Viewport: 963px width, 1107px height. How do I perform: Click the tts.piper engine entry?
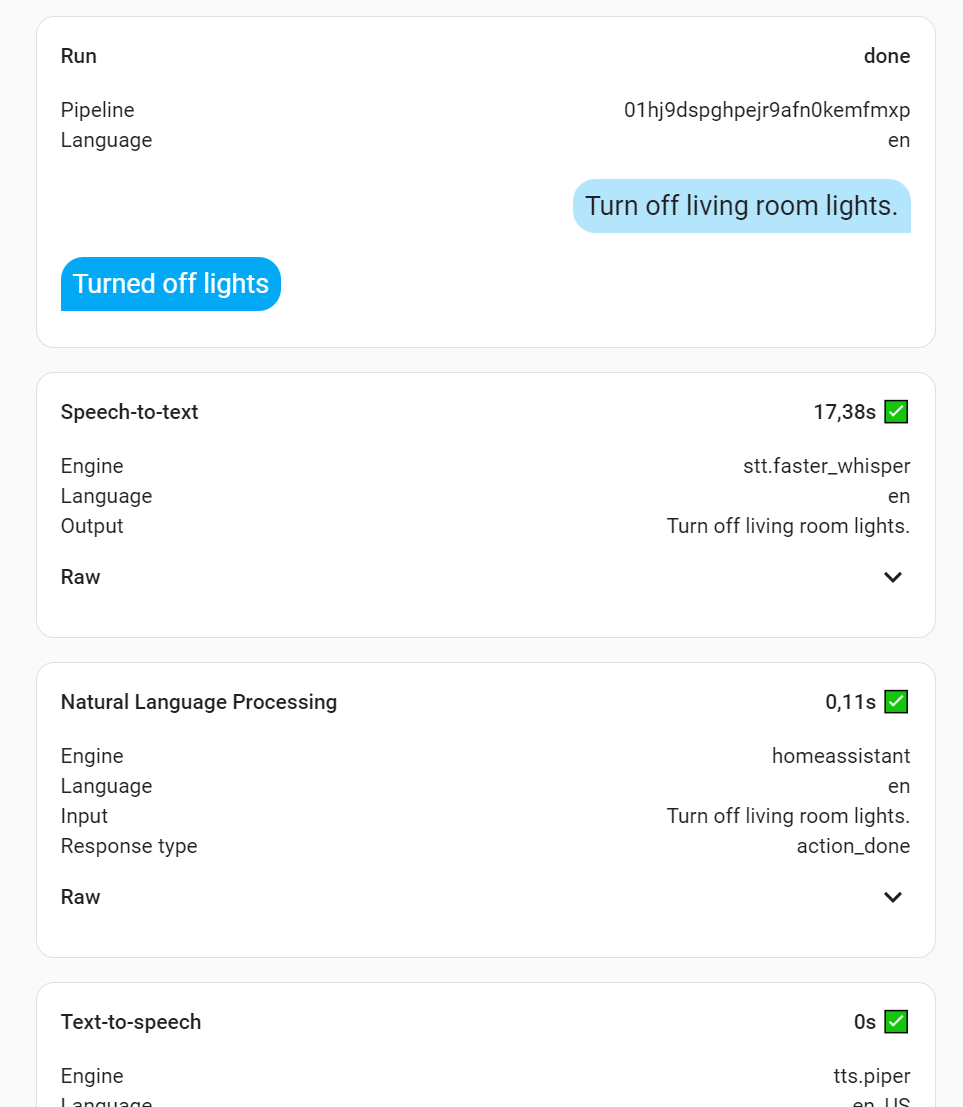point(870,1075)
